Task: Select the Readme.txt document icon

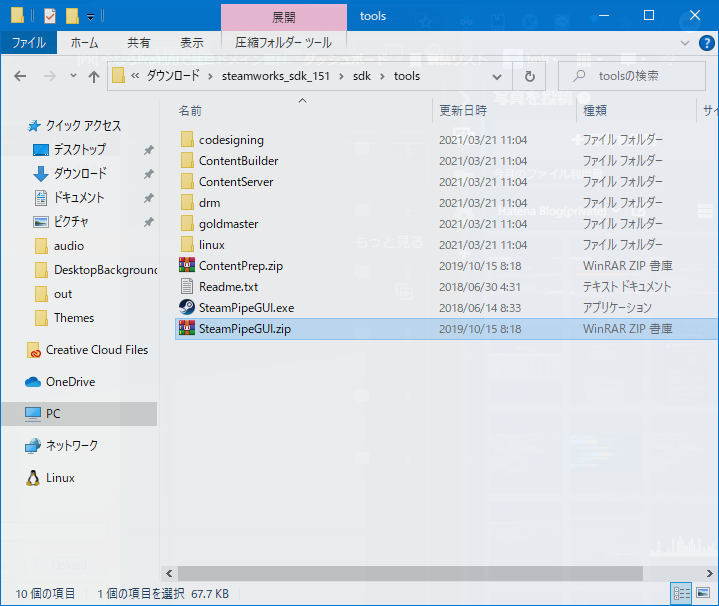Action: (187, 286)
